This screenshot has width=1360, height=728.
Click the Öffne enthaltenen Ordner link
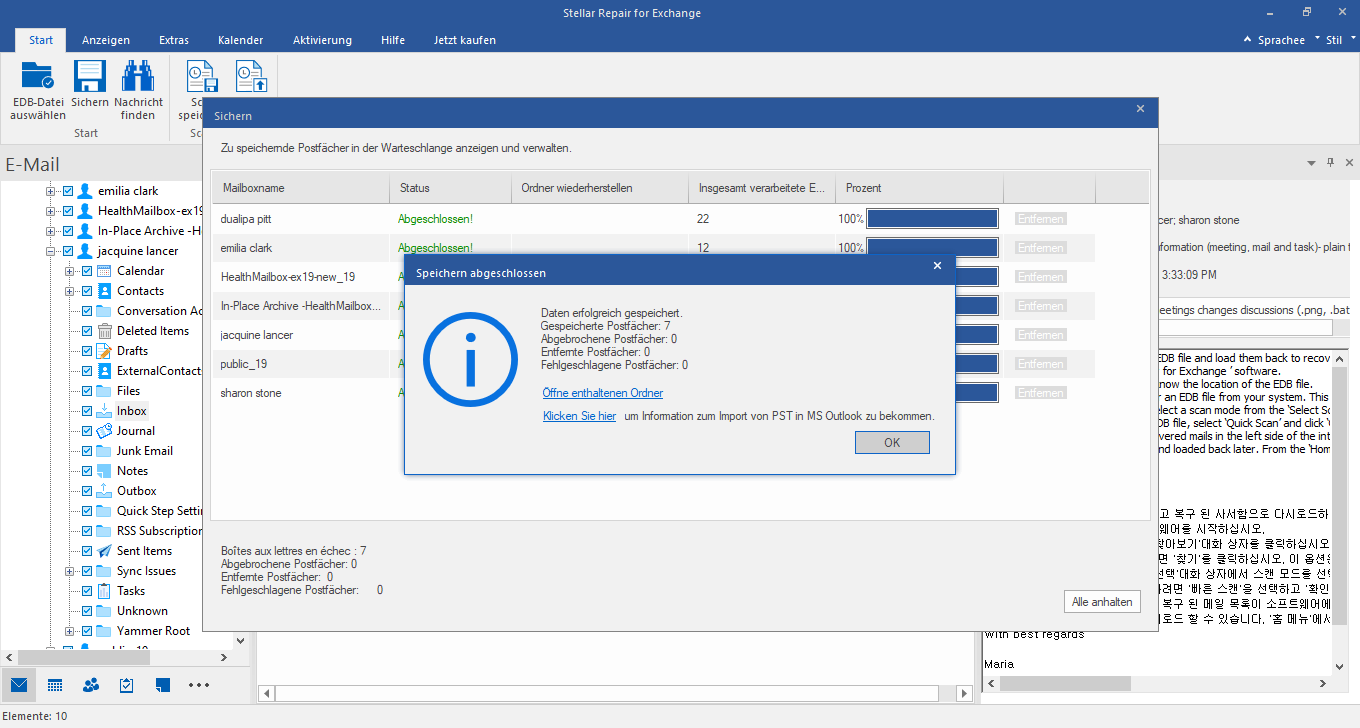pyautogui.click(x=602, y=393)
